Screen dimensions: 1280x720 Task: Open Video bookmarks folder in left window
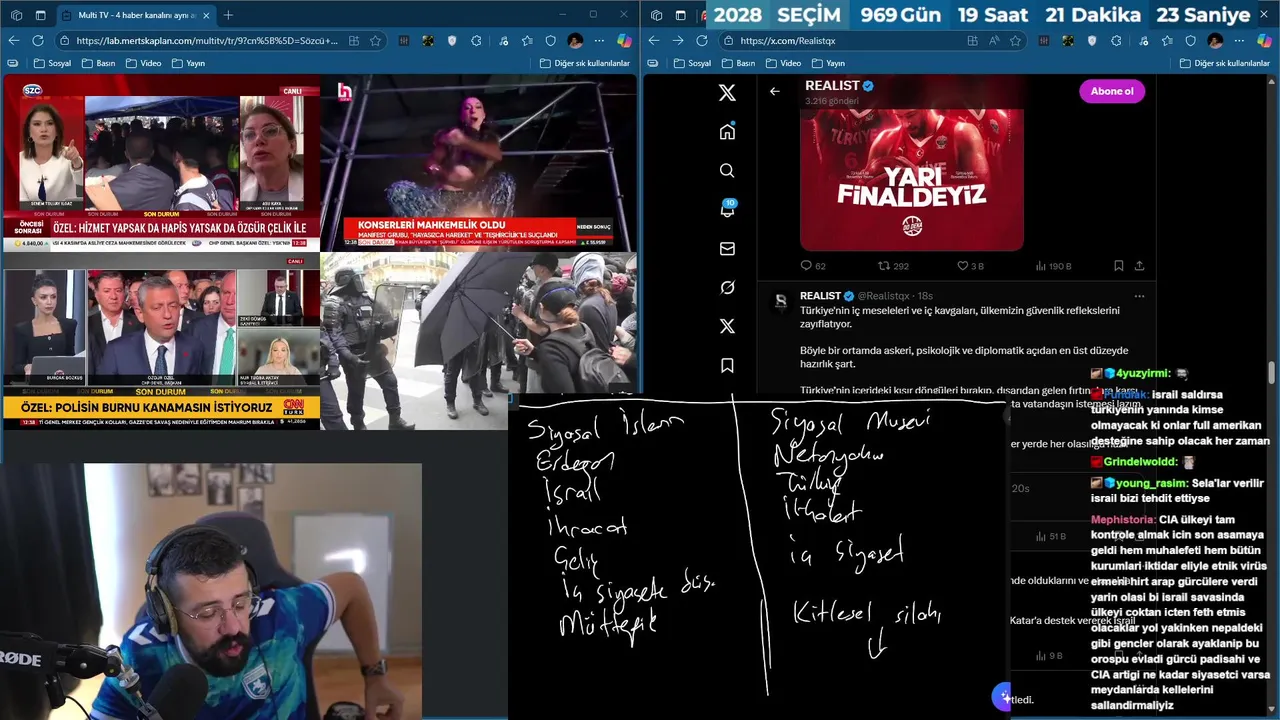(x=143, y=63)
